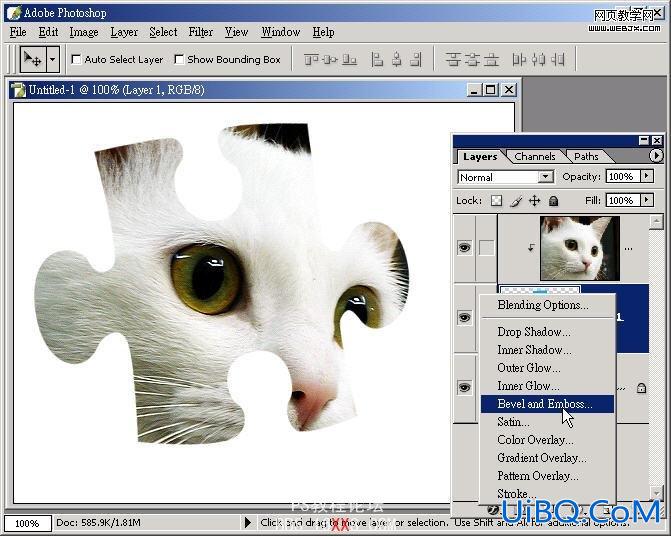Click the Align Top Edges icon
This screenshot has width=671, height=536.
(x=311, y=59)
